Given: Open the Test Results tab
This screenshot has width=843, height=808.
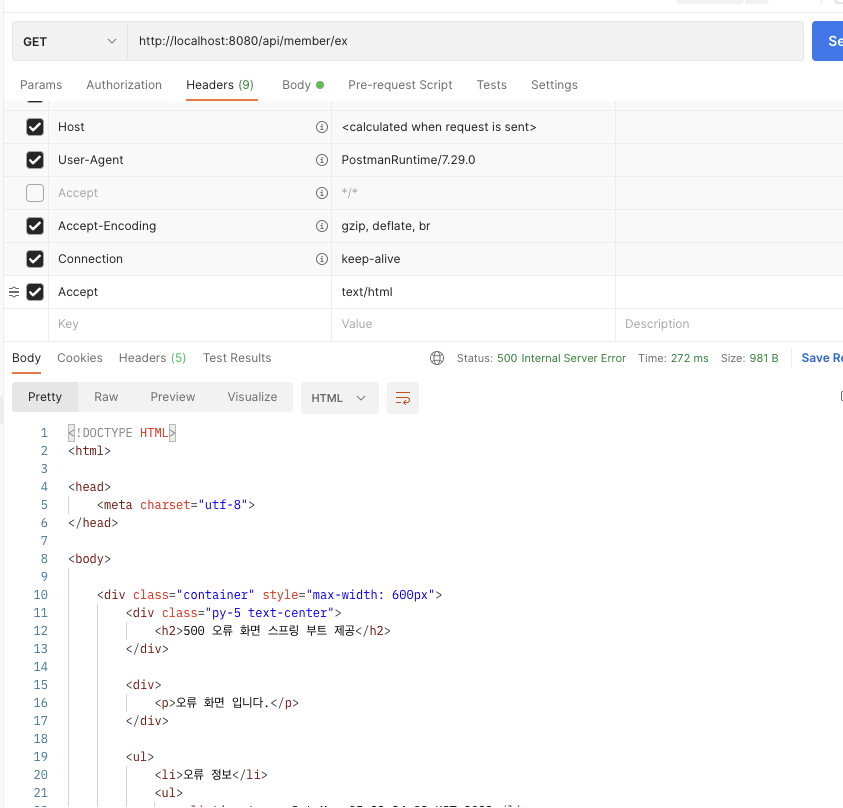Looking at the screenshot, I should point(237,358).
